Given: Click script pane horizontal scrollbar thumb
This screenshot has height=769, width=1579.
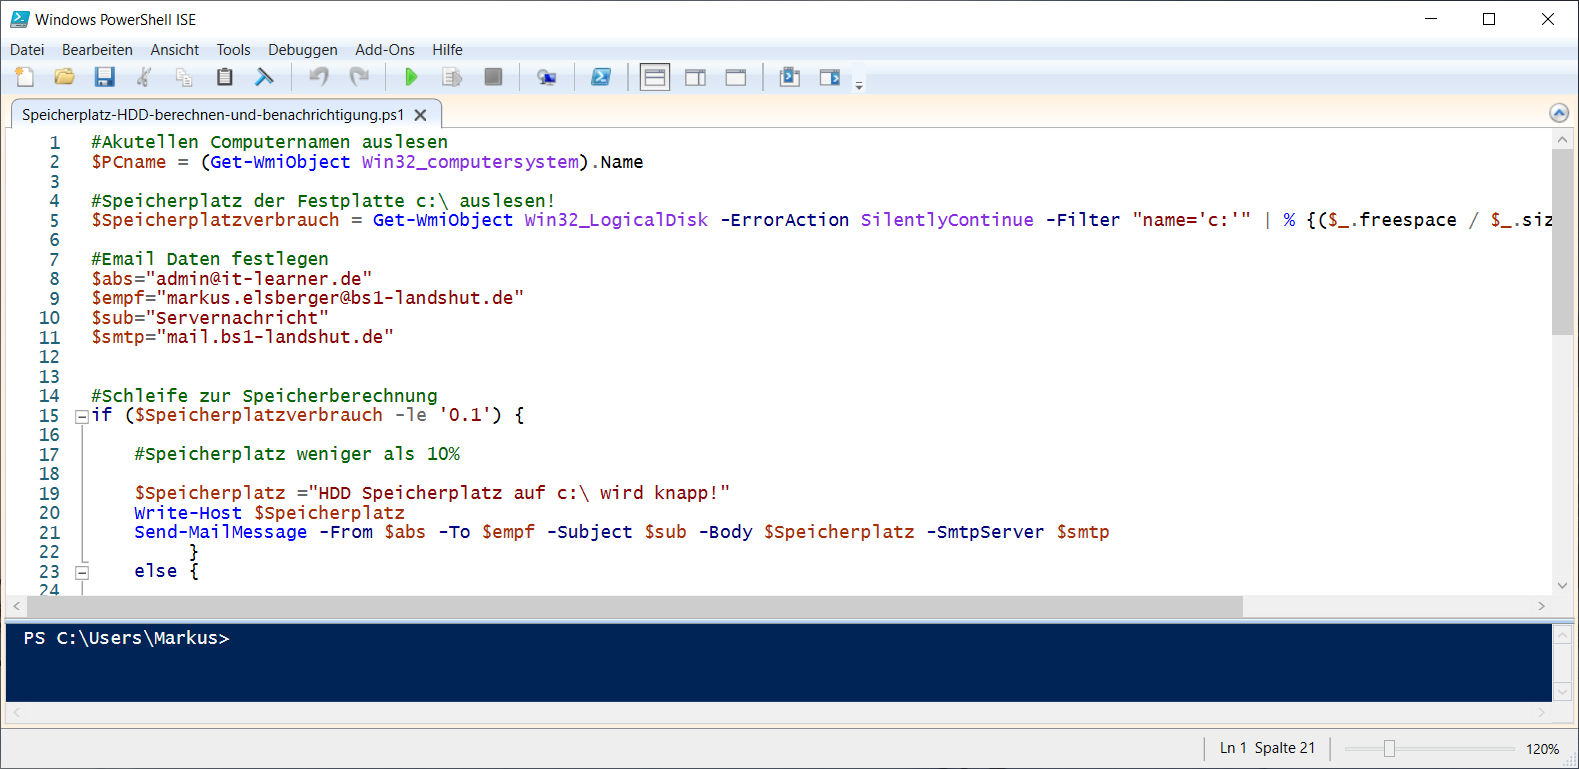Looking at the screenshot, I should 634,607.
